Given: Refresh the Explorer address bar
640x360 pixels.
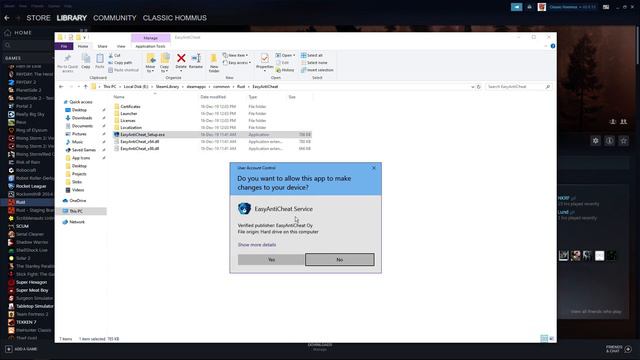Looking at the screenshot, I should point(479,87).
